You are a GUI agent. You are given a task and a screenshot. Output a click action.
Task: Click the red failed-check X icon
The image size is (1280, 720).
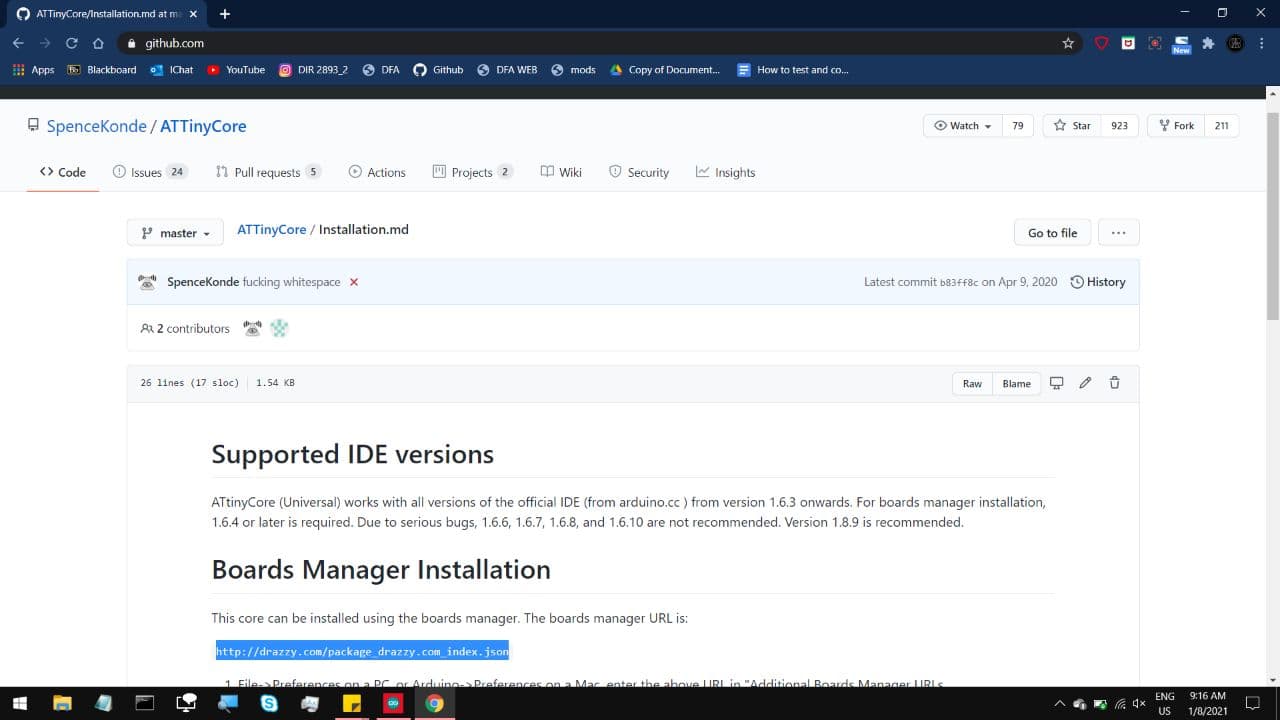[354, 282]
